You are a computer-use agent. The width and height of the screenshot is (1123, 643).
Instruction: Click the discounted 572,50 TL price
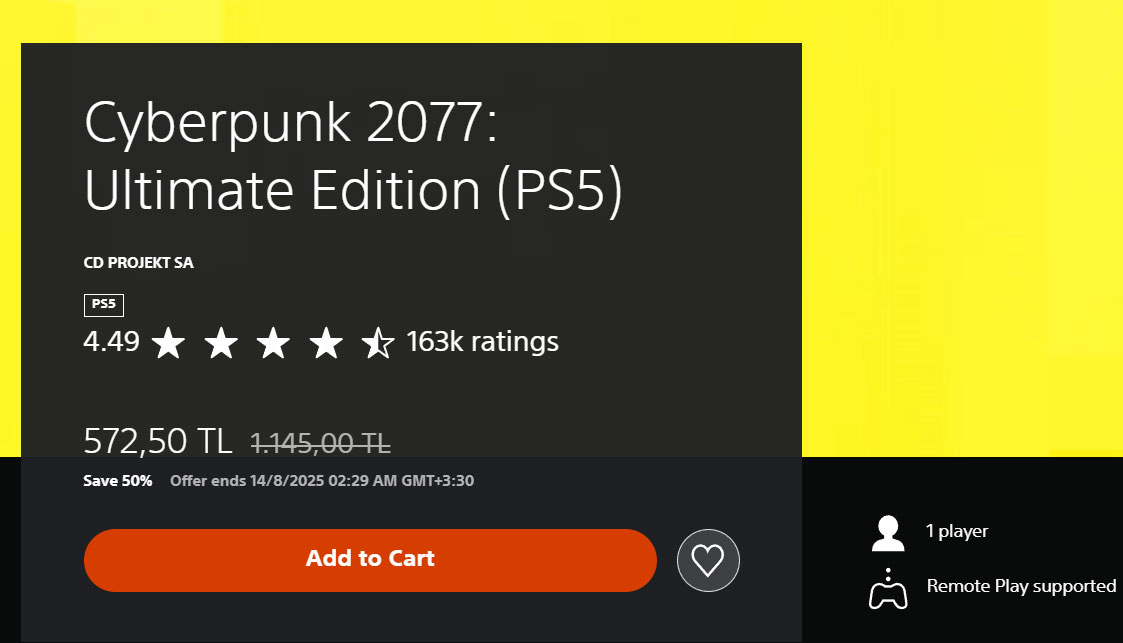tap(158, 441)
